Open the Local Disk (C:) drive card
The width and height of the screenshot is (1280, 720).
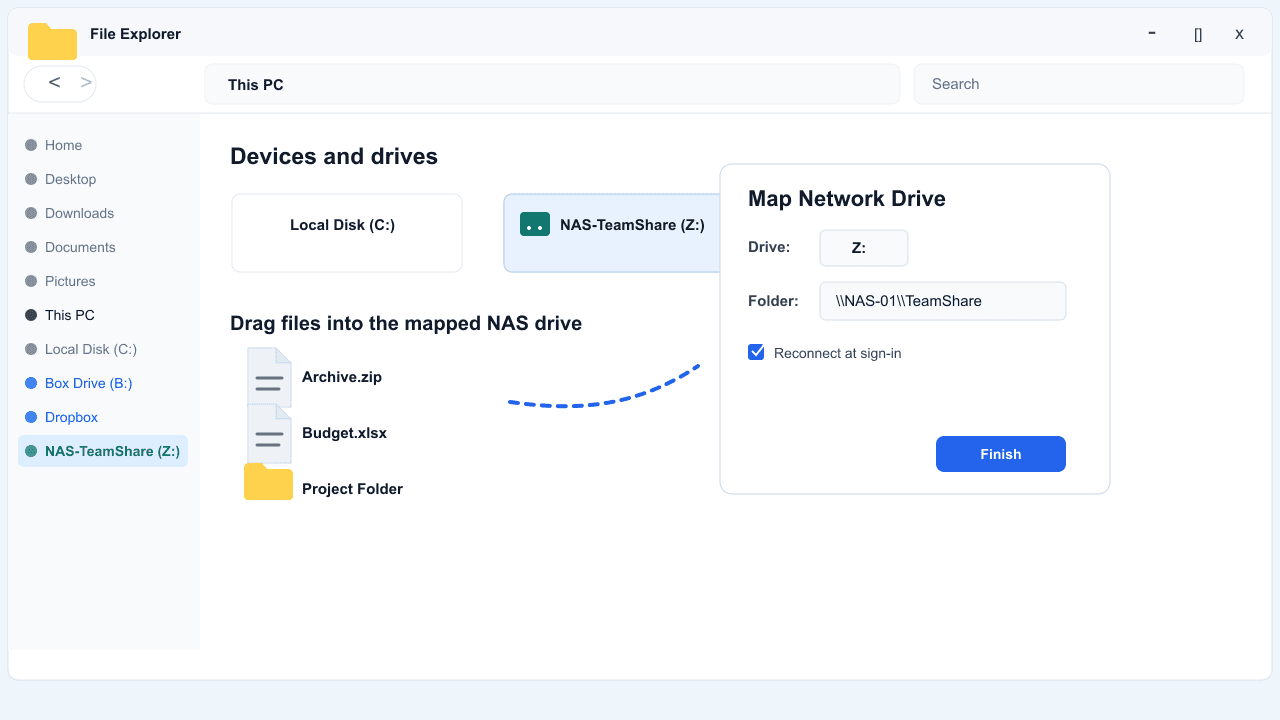347,233
